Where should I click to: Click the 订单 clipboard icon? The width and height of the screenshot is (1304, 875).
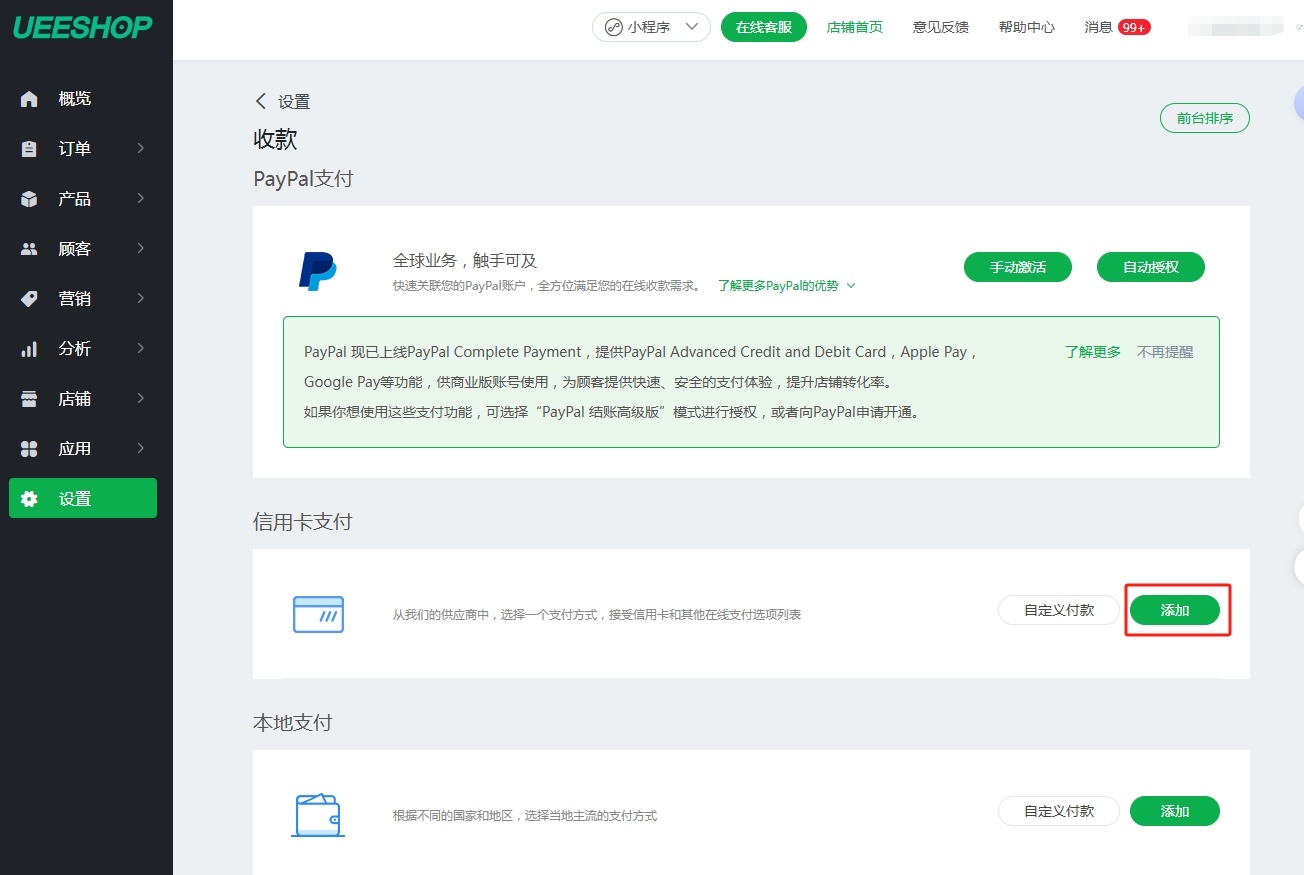29,149
